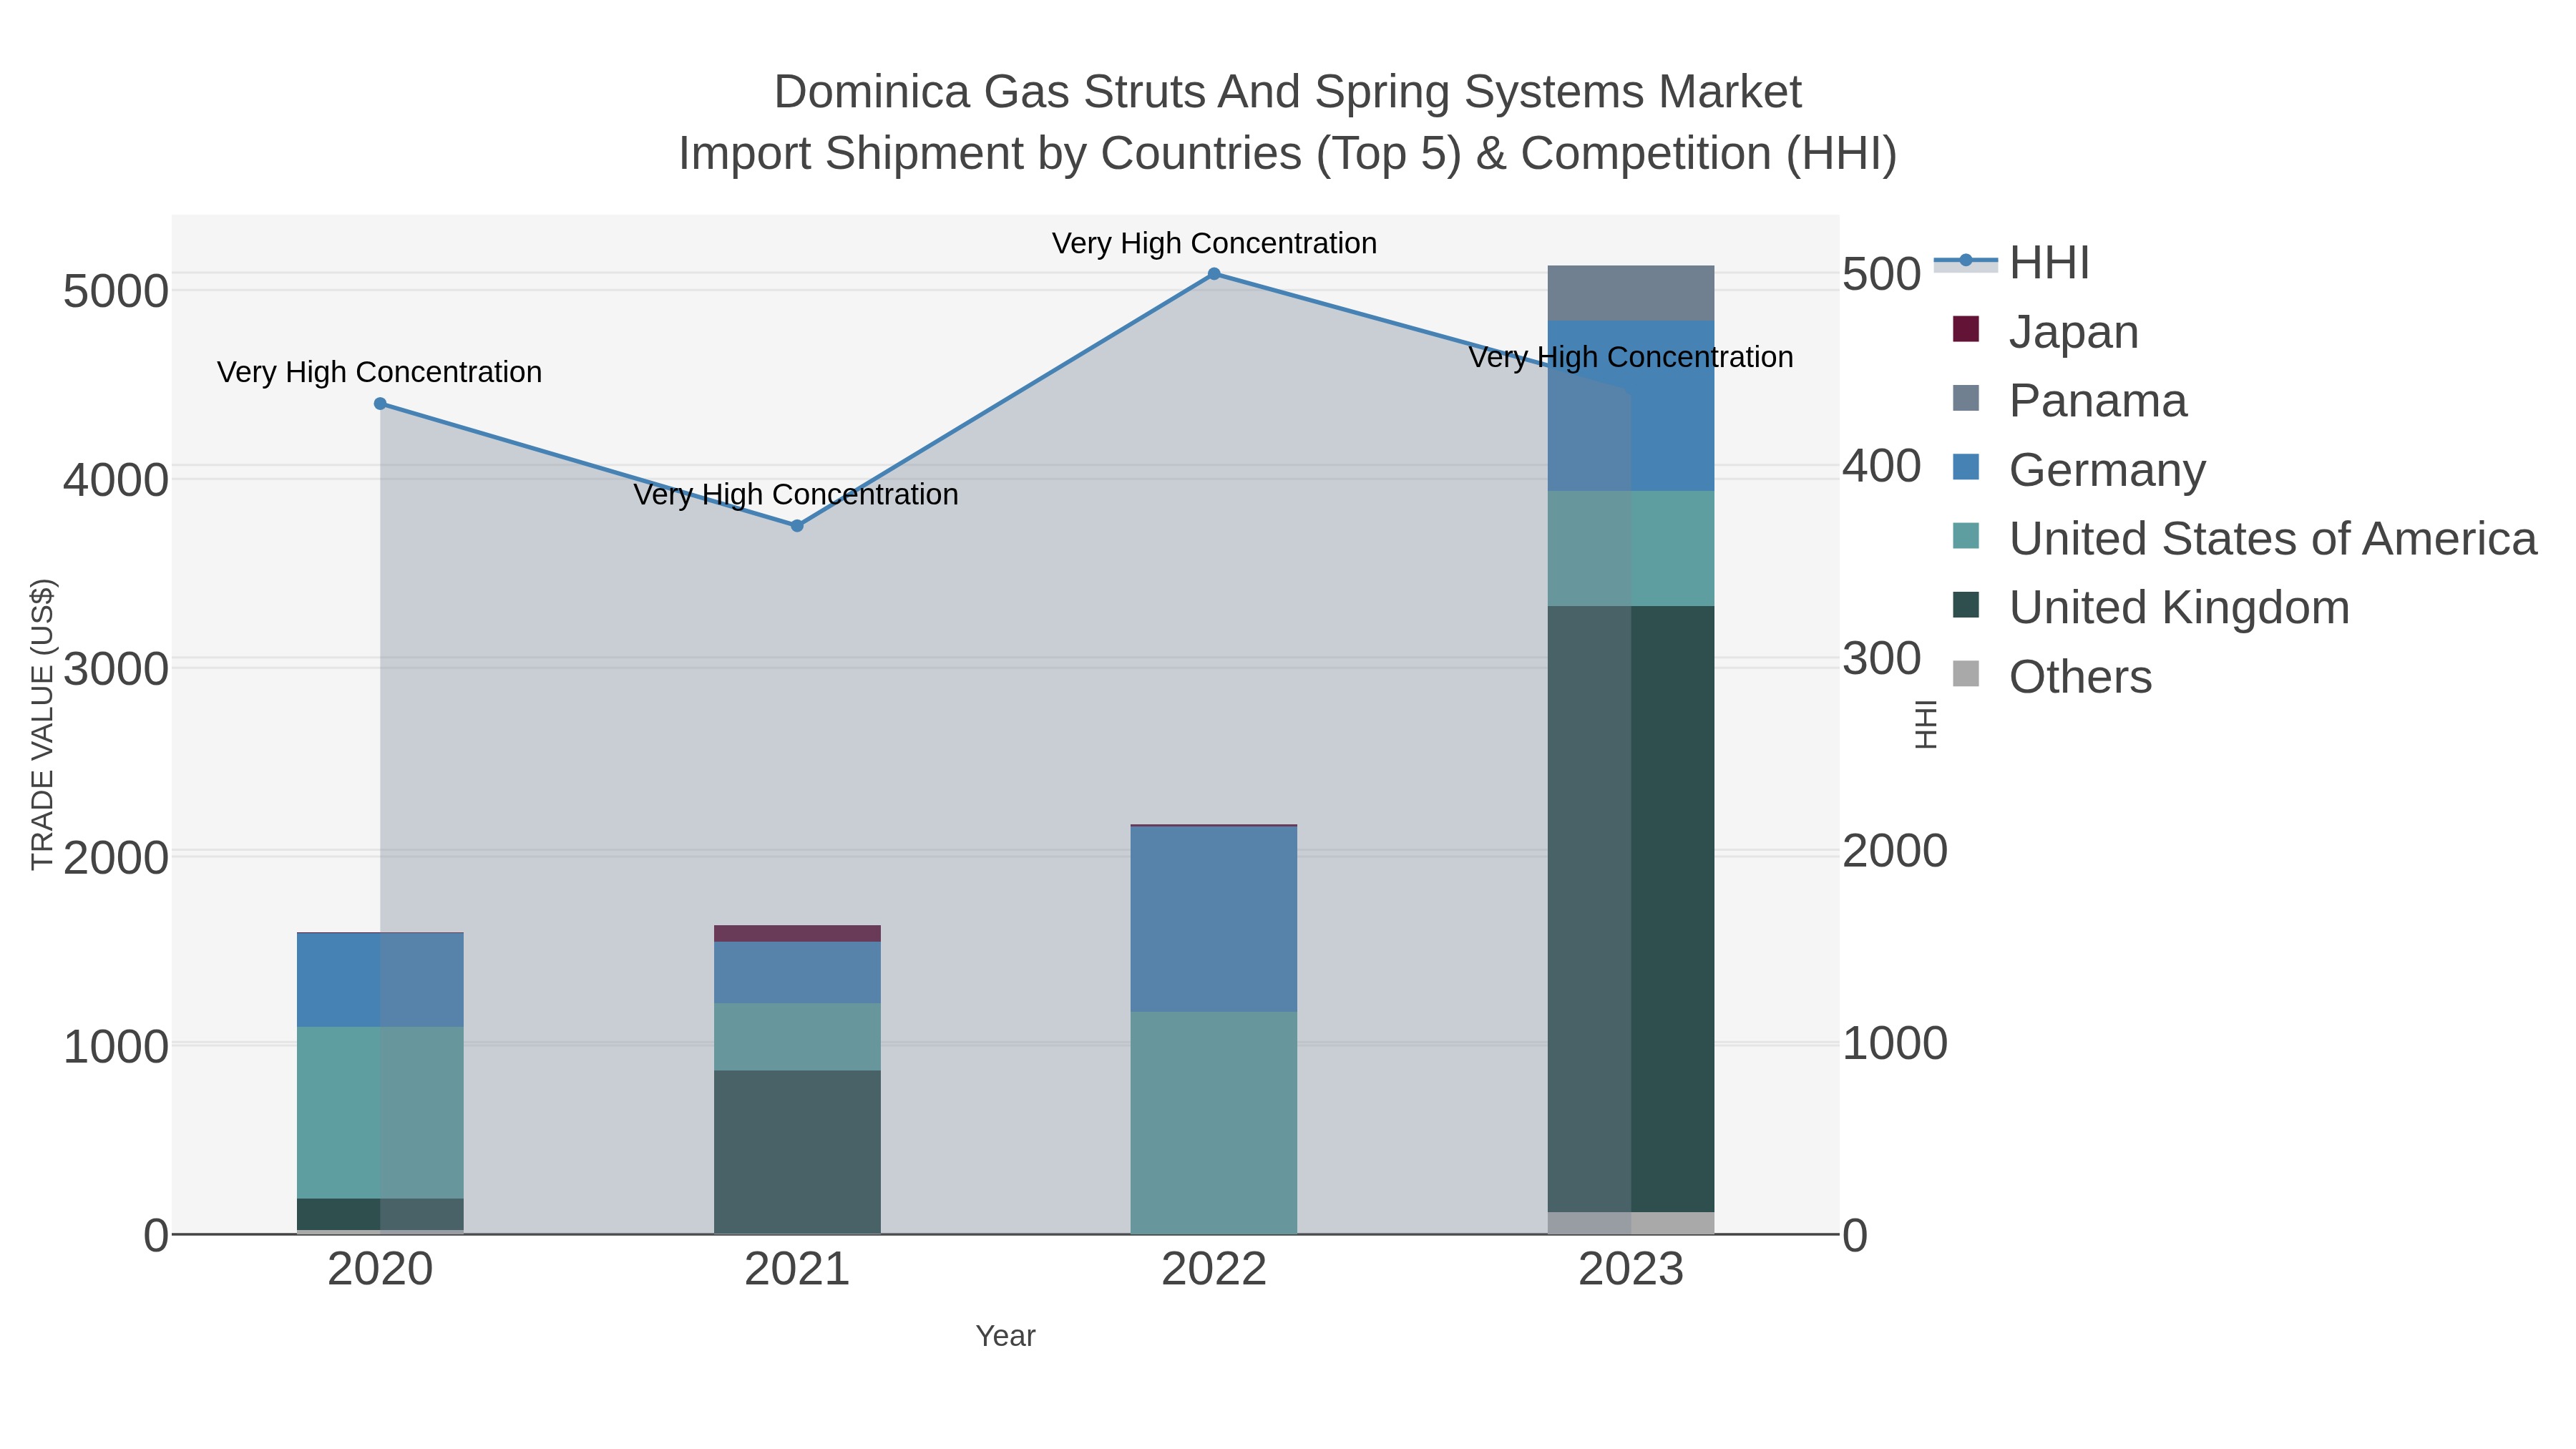Click the 2020 United Kingdom bar segment

click(x=380, y=1214)
